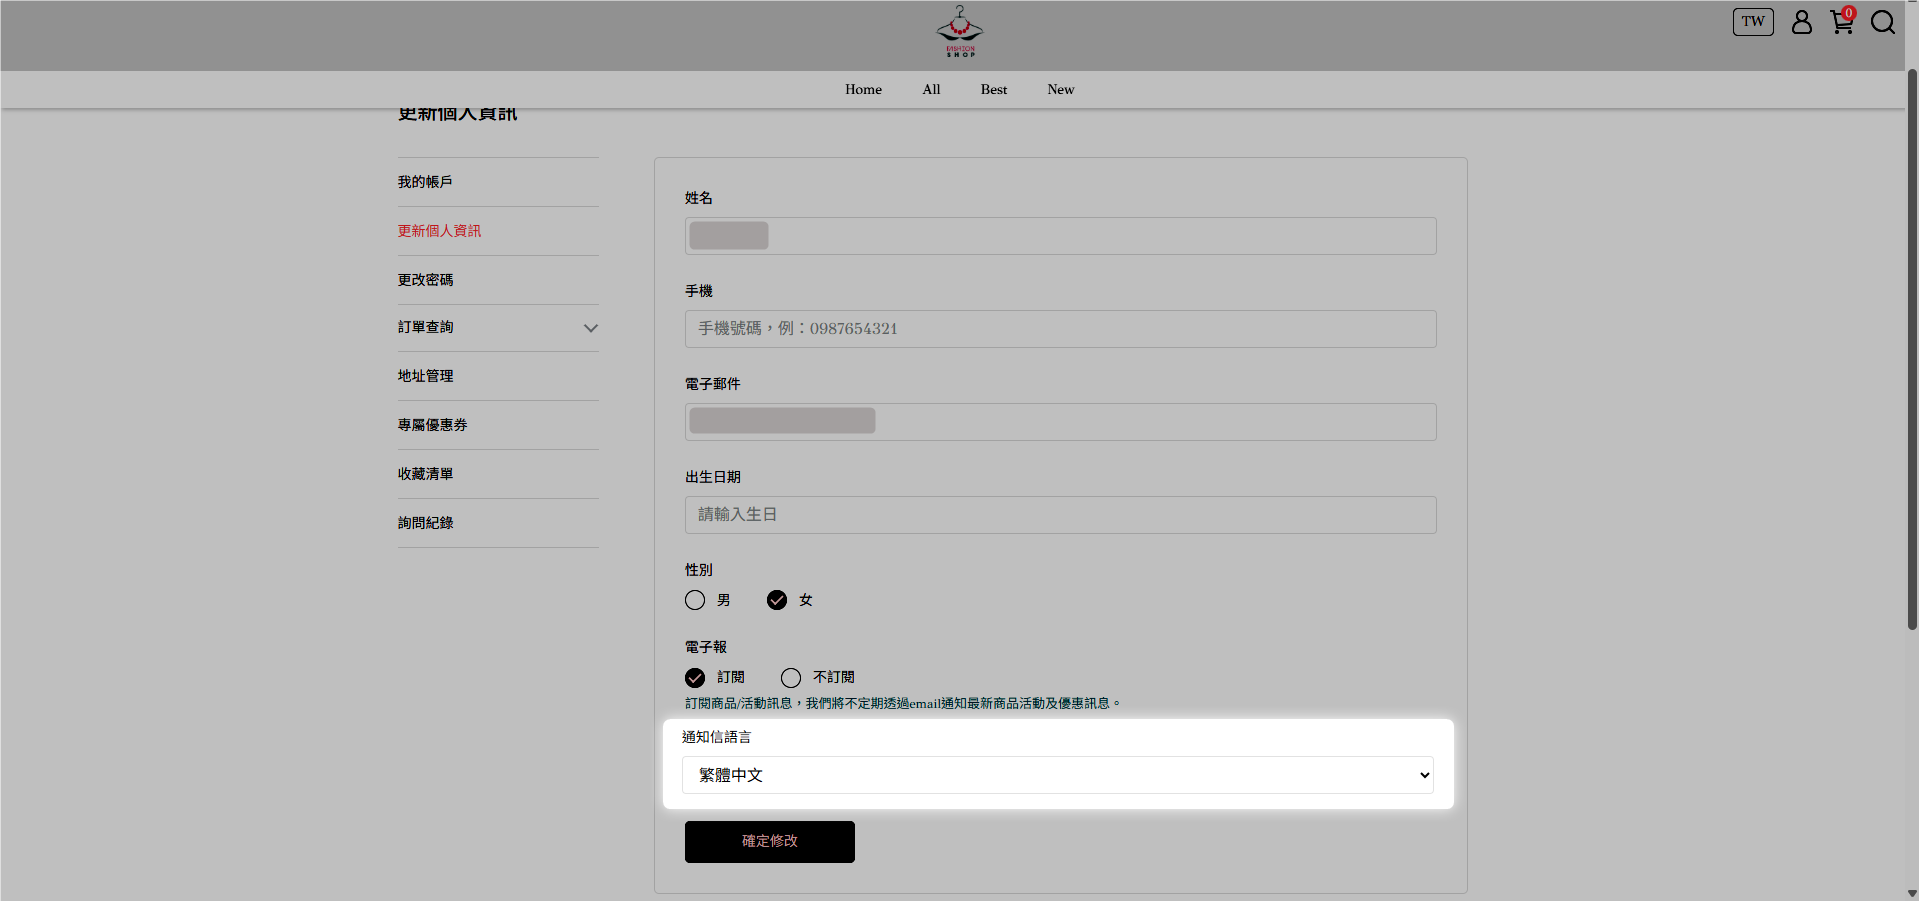Click the 手機 phone number field
This screenshot has width=1919, height=901.
pos(1059,328)
